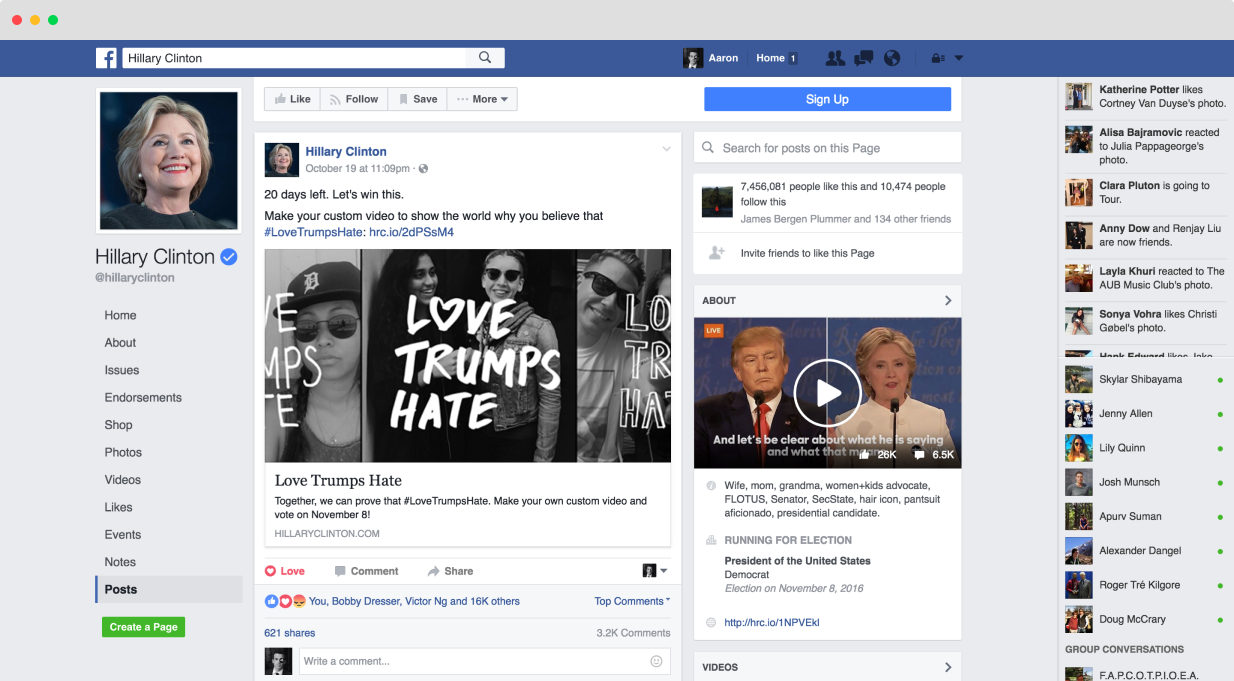View the 621 shares link
Image resolution: width=1234 pixels, height=681 pixels.
pyautogui.click(x=290, y=633)
